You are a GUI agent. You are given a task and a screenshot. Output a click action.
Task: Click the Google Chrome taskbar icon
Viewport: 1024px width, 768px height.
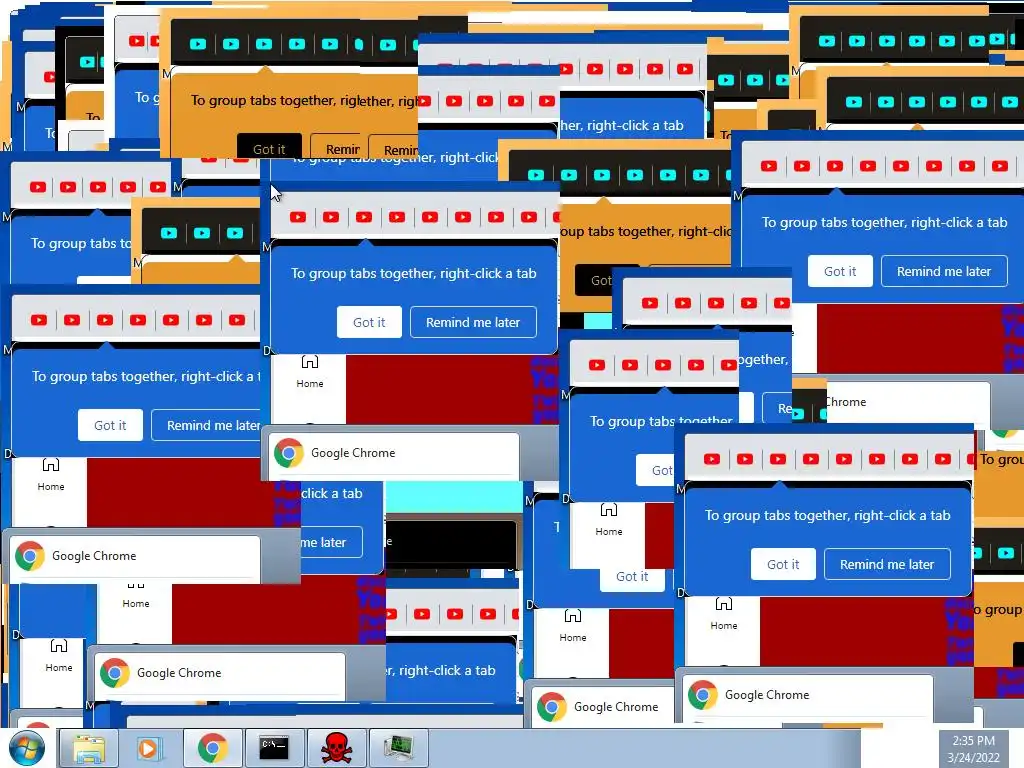click(212, 748)
